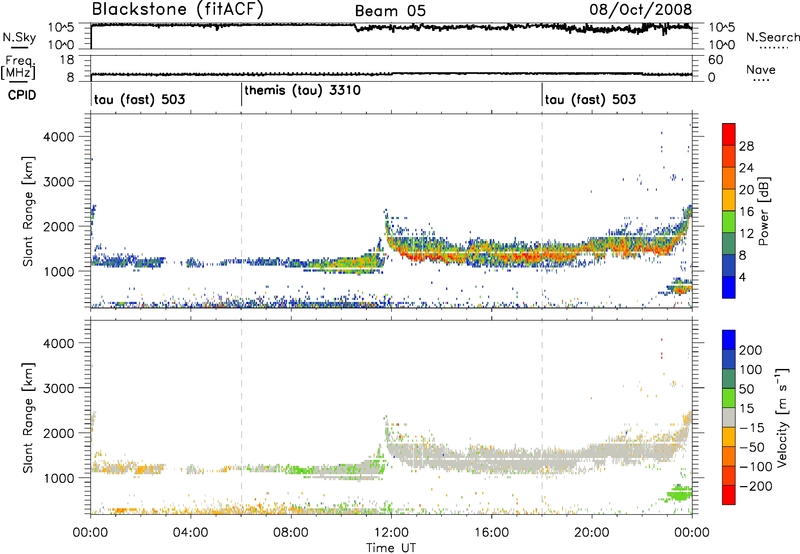This screenshot has height=554, width=800.
Task: Click the '16:00' time axis tick label
Action: (x=491, y=533)
